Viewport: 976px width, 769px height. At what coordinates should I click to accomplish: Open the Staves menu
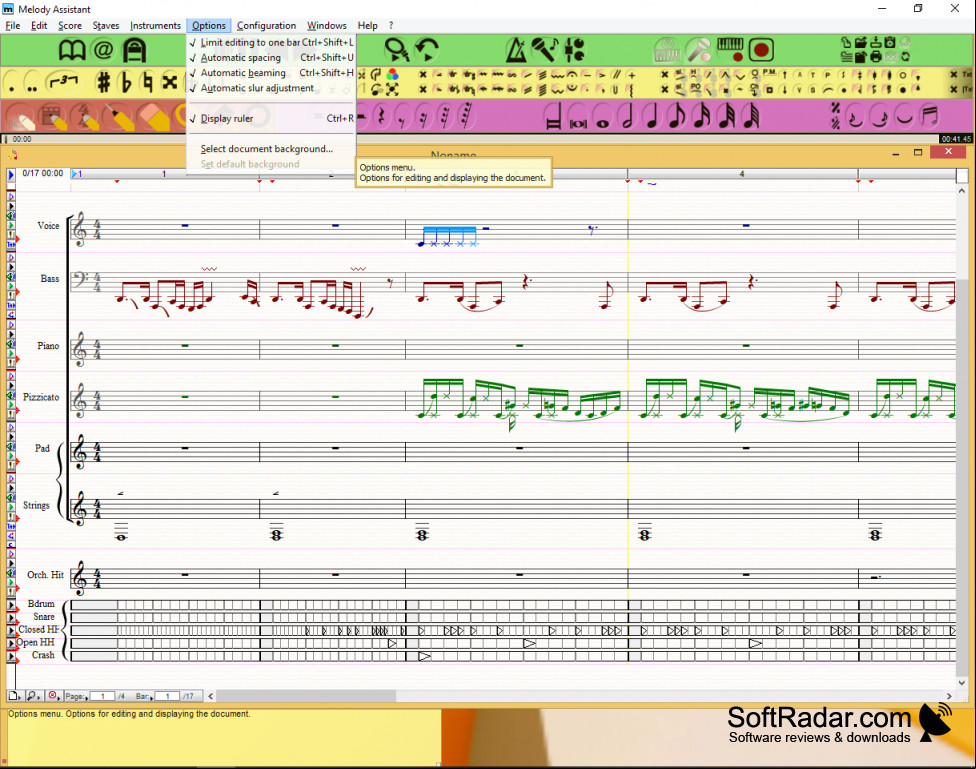[106, 26]
